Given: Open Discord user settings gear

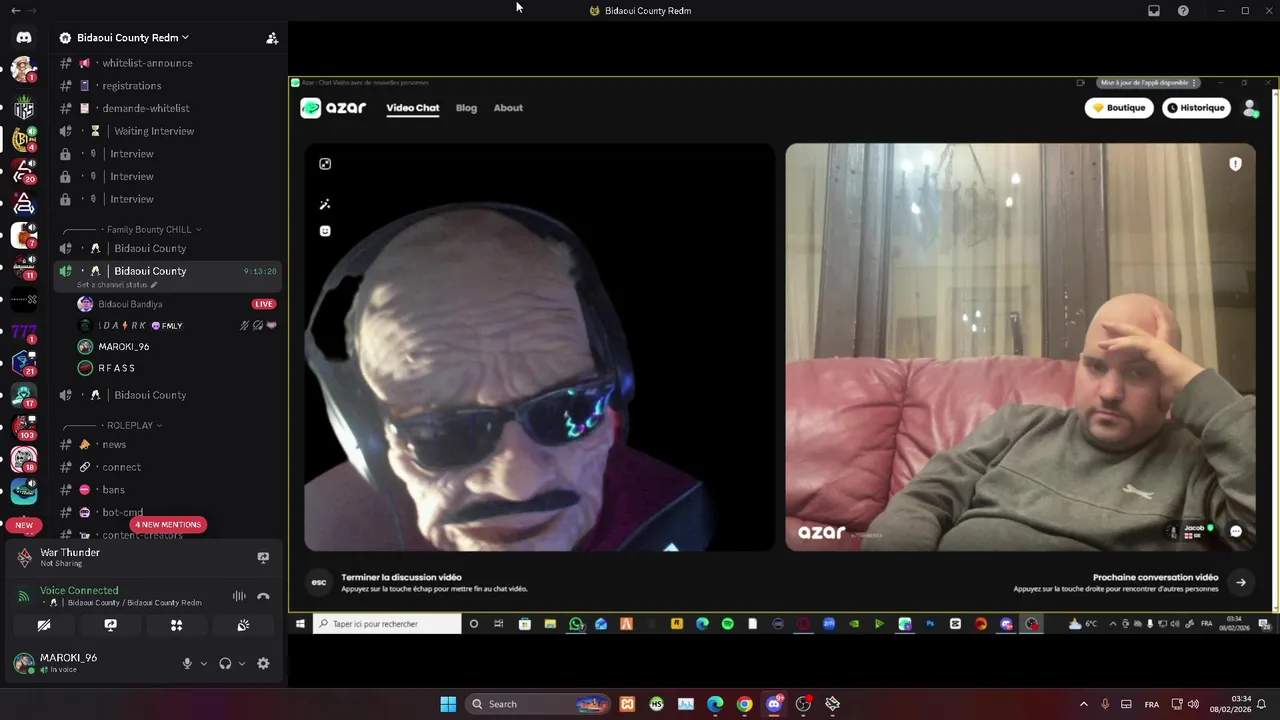Looking at the screenshot, I should point(263,663).
